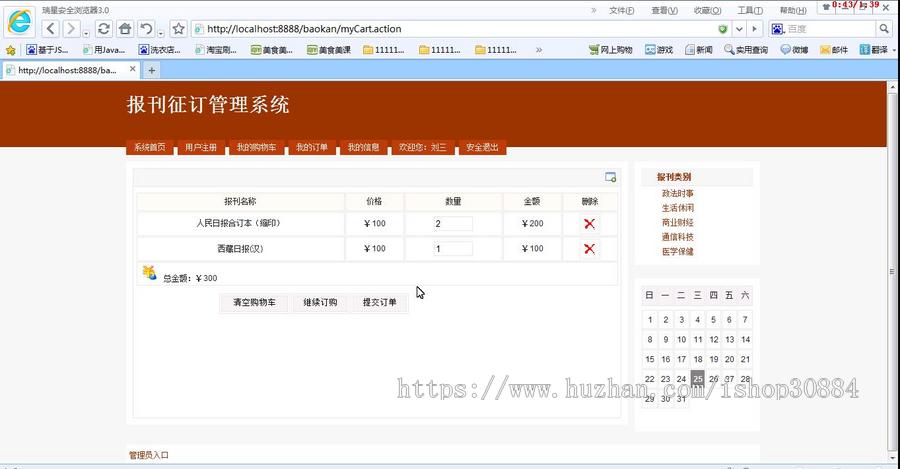Image resolution: width=900 pixels, height=469 pixels.
Task: Open the 新闻 shortcut
Action: click(x=699, y=50)
